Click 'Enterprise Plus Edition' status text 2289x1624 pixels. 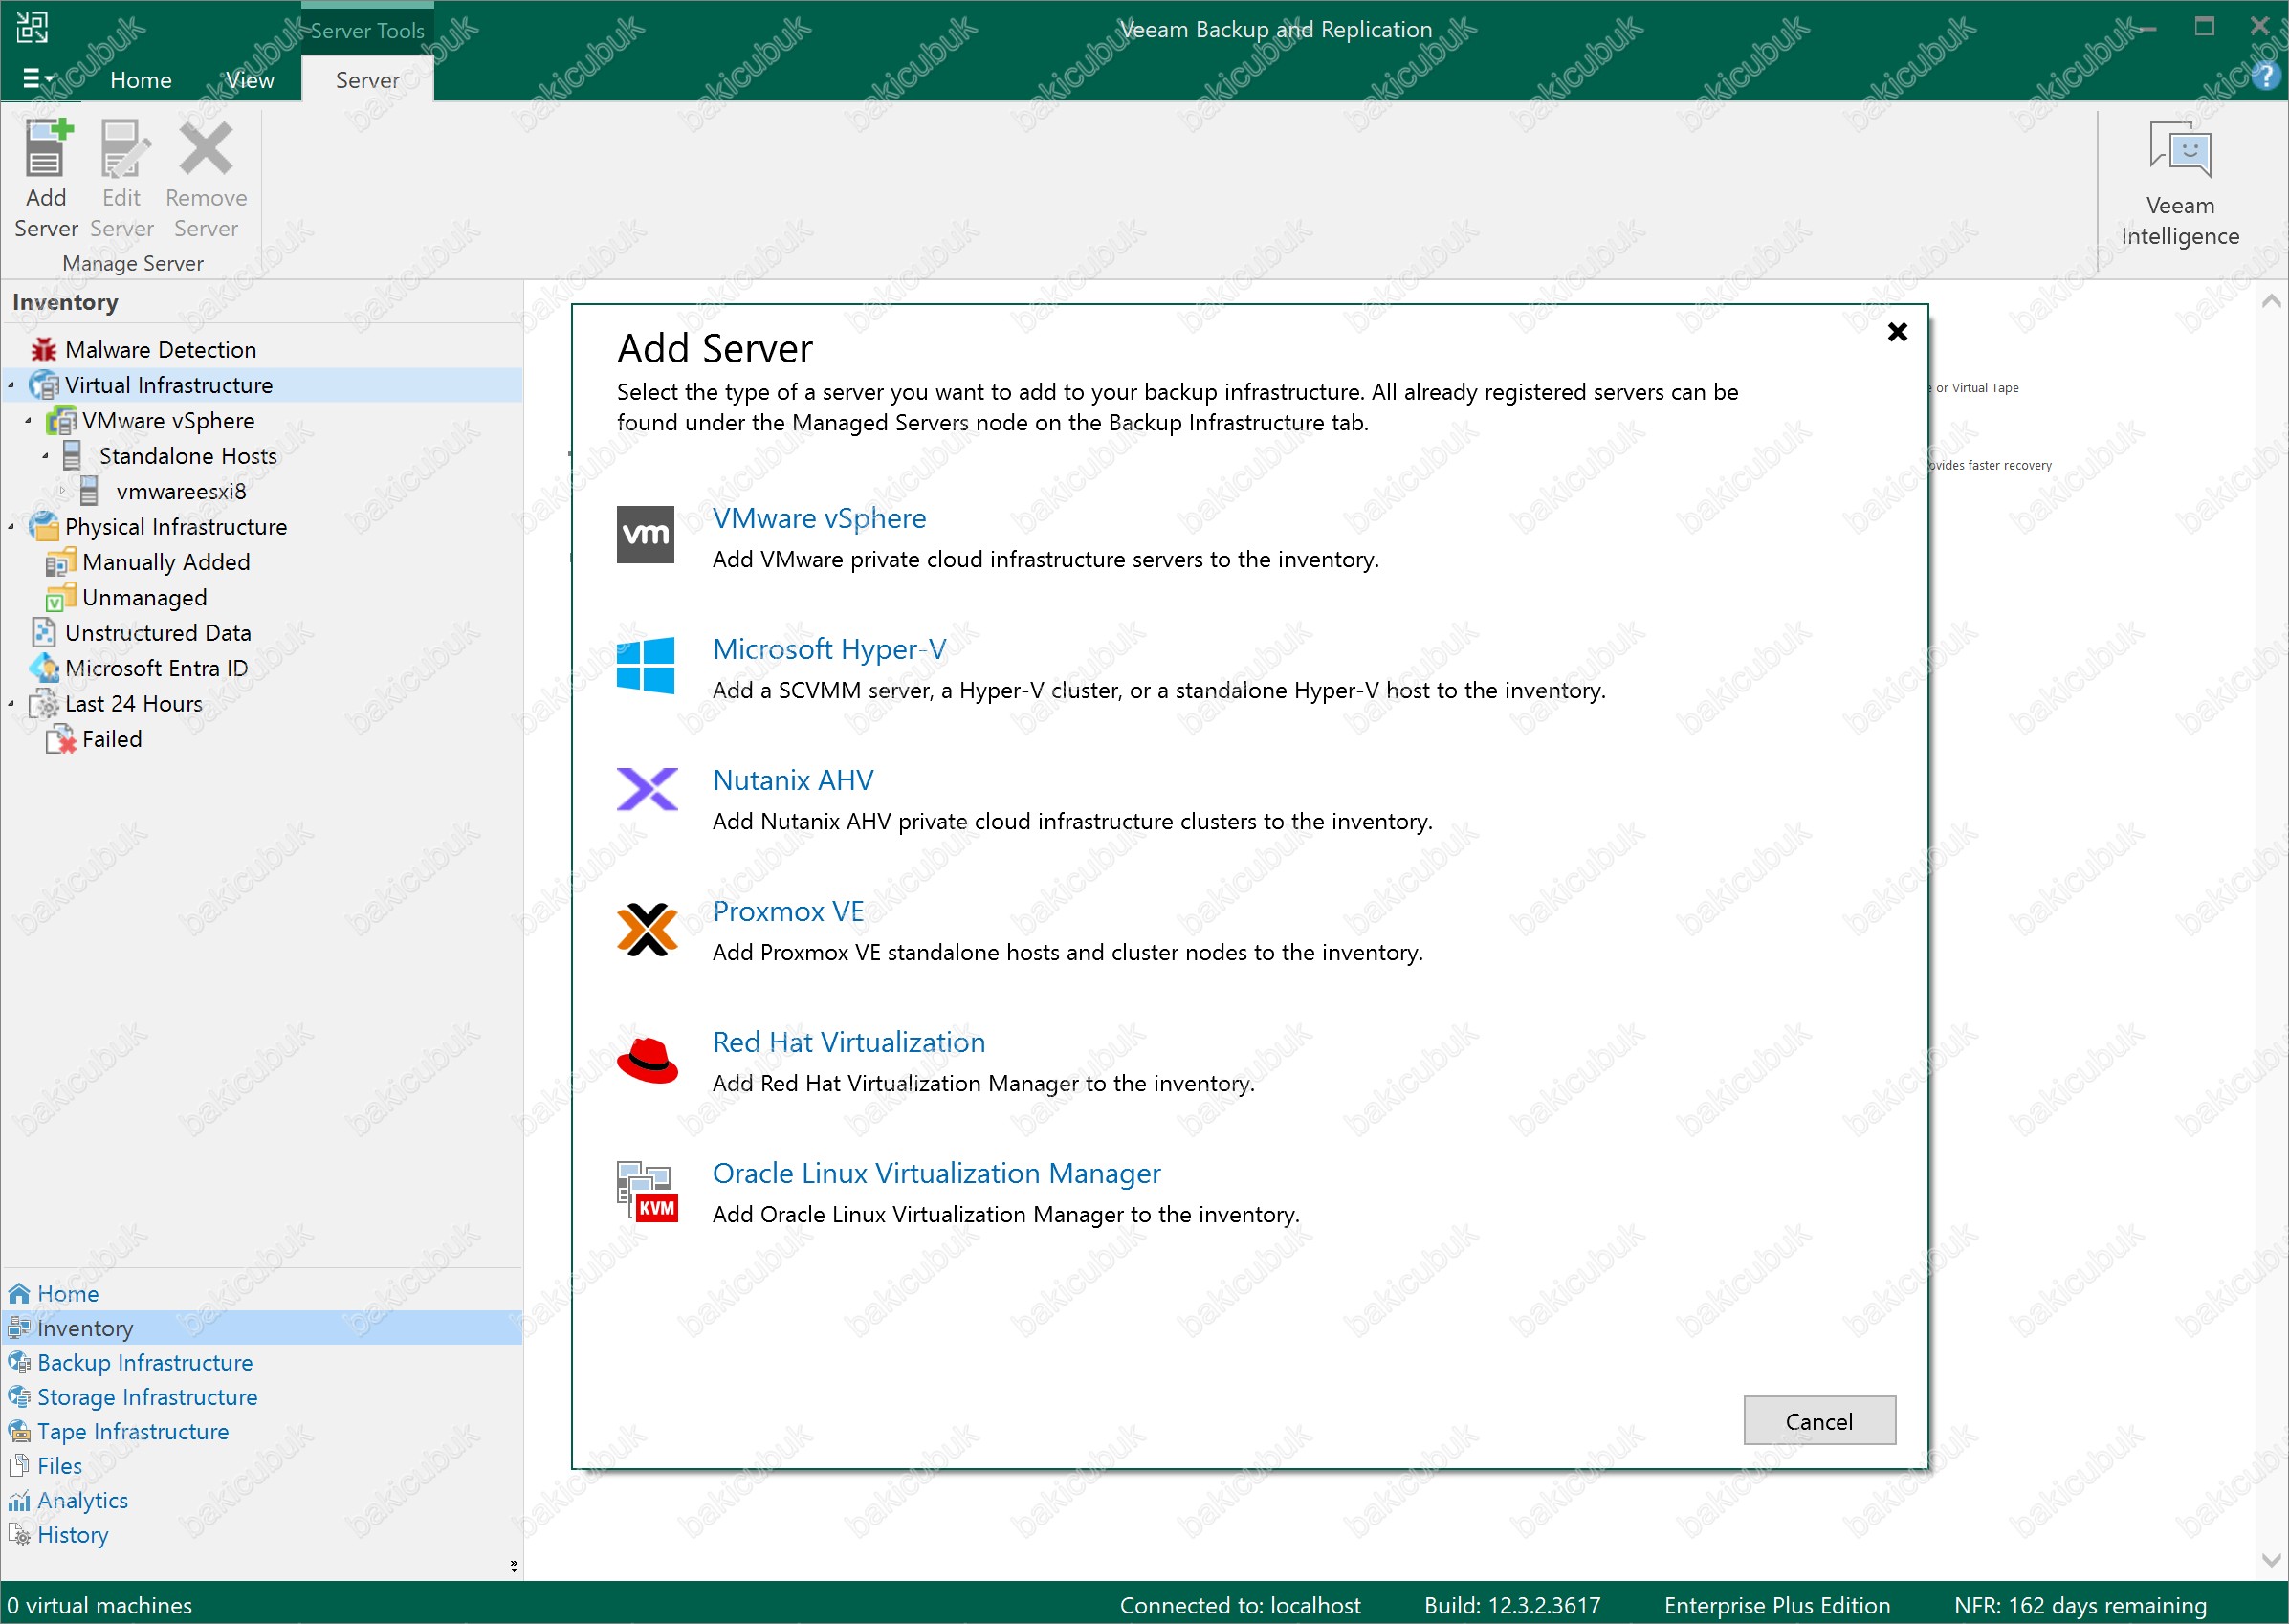[x=1777, y=1605]
